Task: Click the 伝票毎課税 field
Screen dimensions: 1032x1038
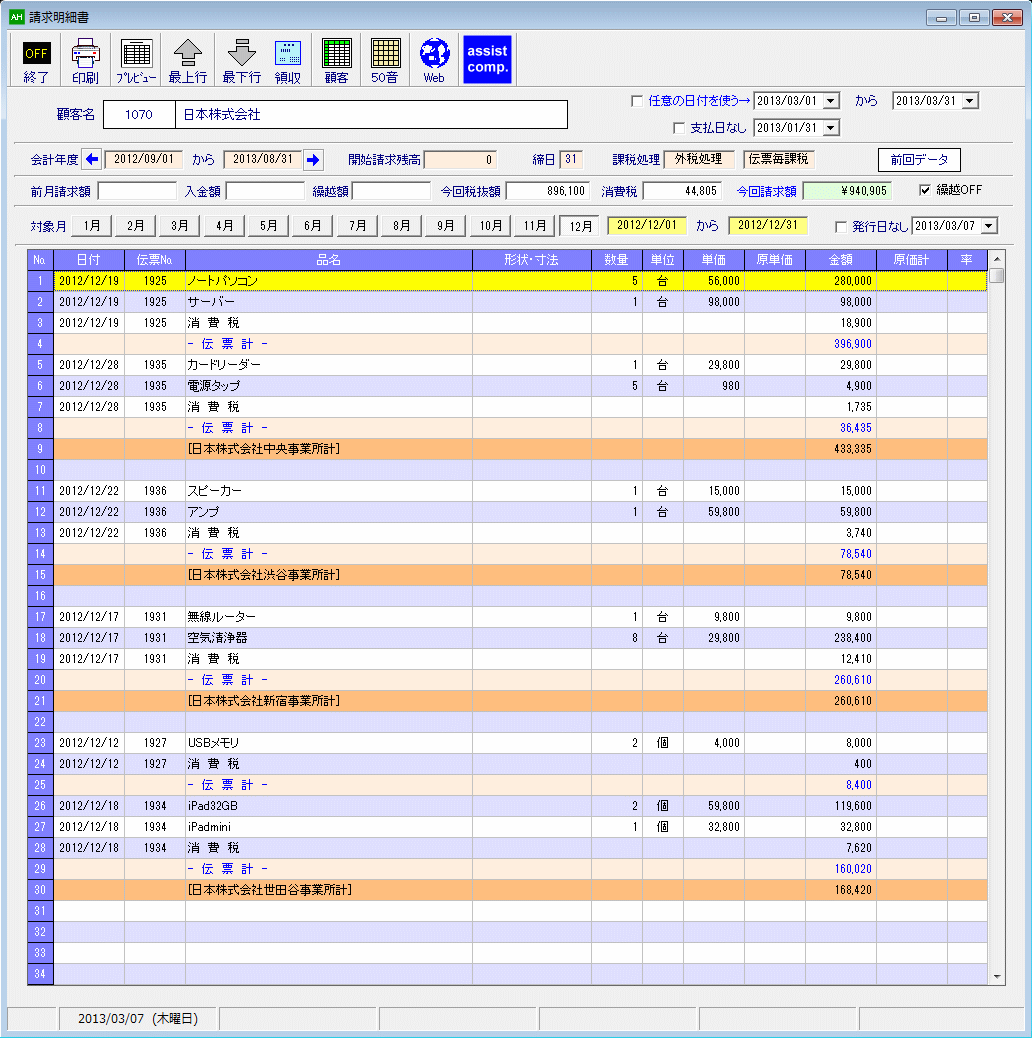Action: click(x=778, y=160)
